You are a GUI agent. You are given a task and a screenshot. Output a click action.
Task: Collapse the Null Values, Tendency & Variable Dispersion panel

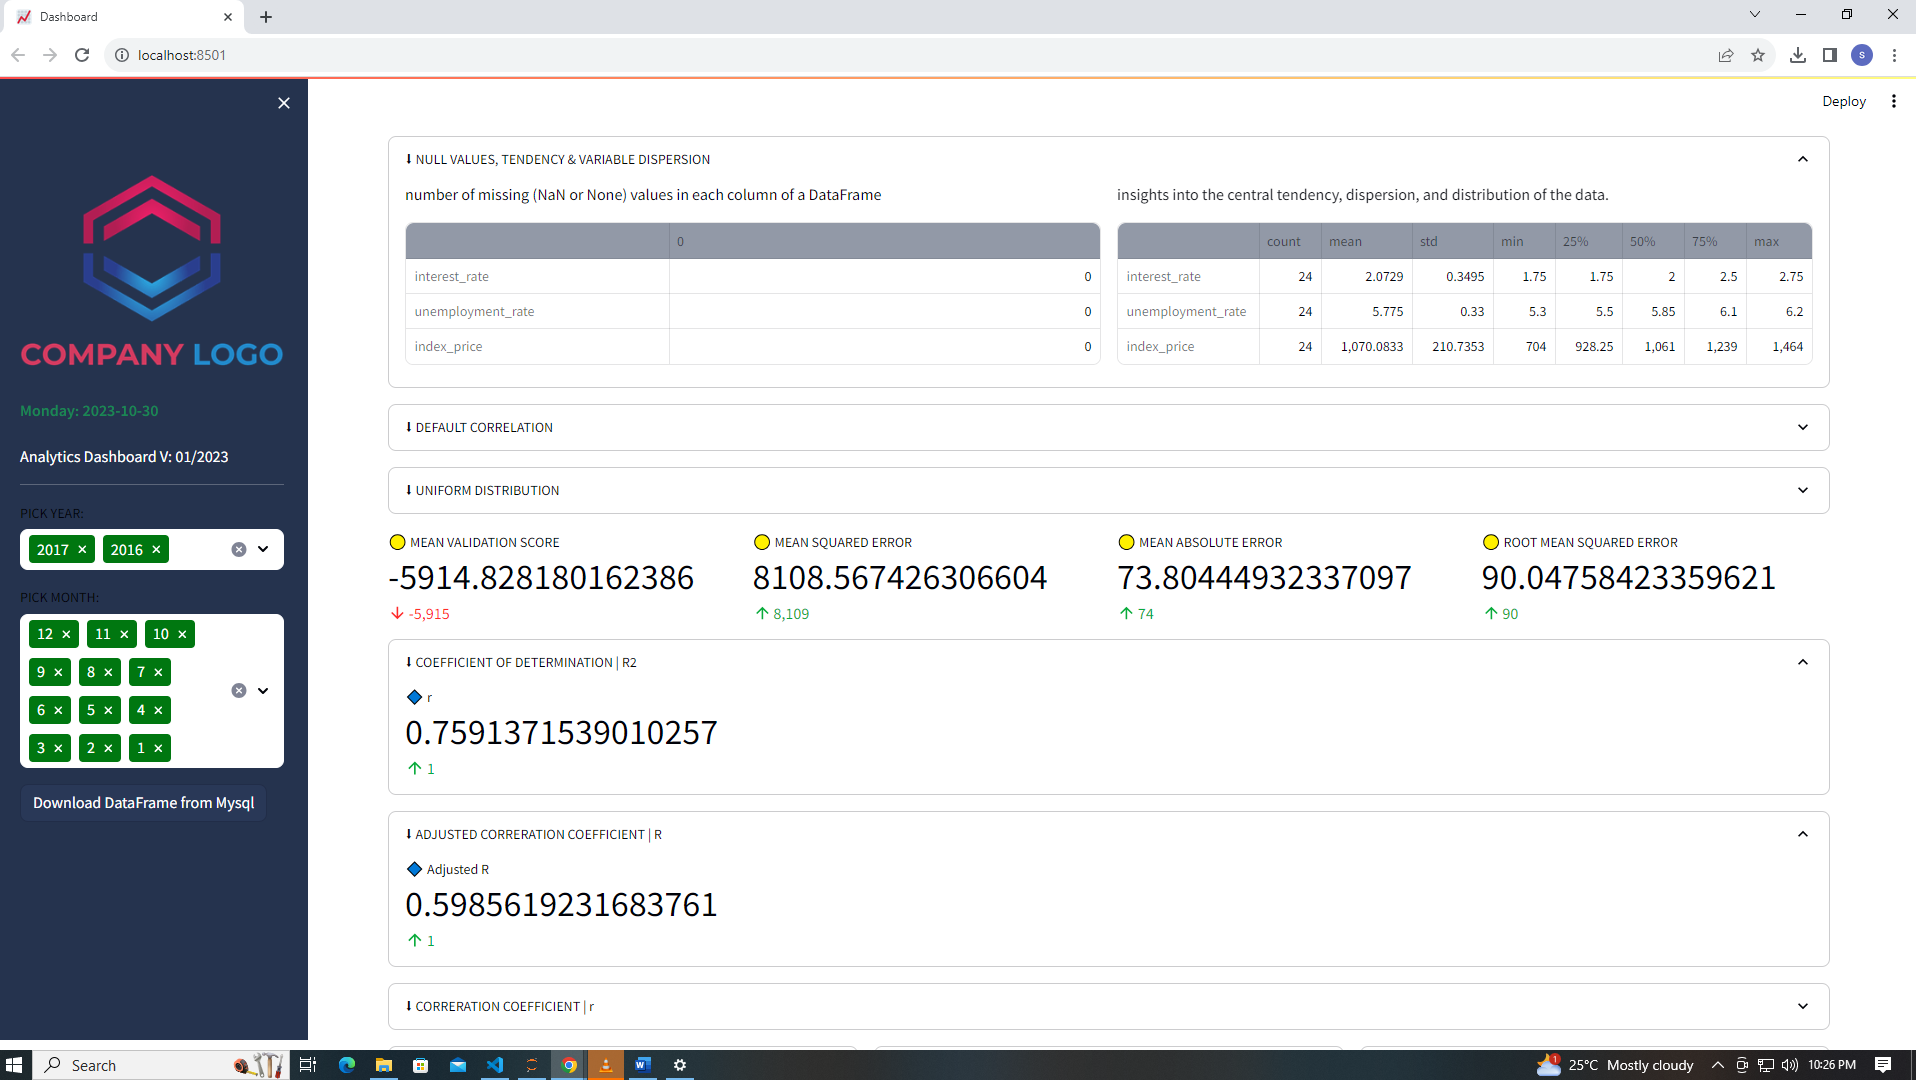[1803, 159]
